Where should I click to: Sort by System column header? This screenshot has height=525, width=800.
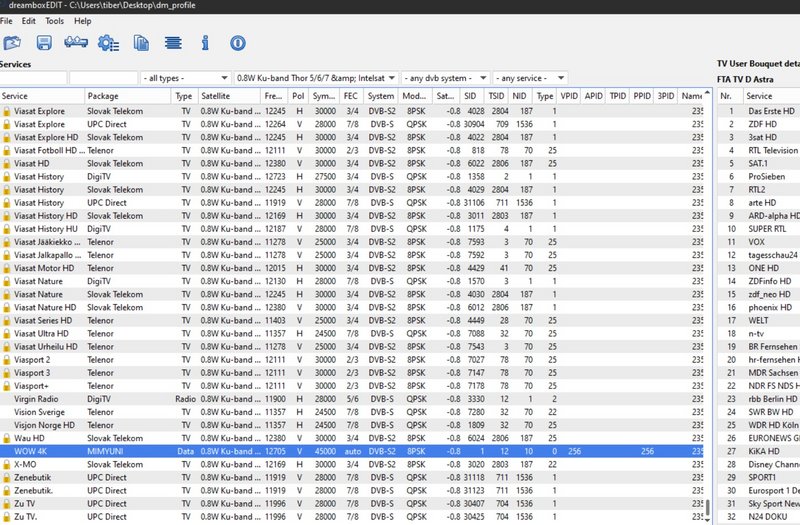[x=381, y=96]
